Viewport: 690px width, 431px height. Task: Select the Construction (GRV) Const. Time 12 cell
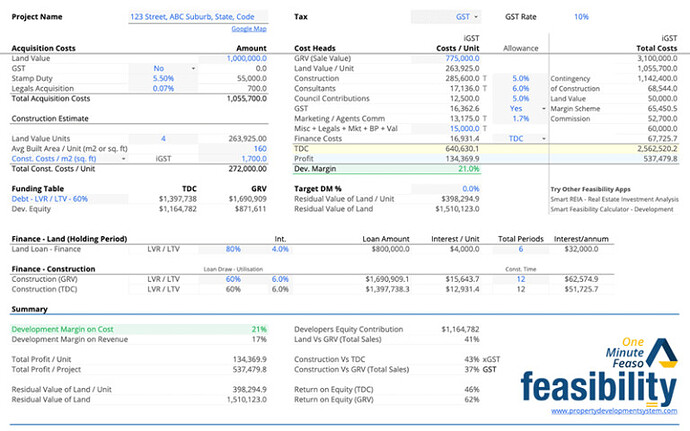521,279
